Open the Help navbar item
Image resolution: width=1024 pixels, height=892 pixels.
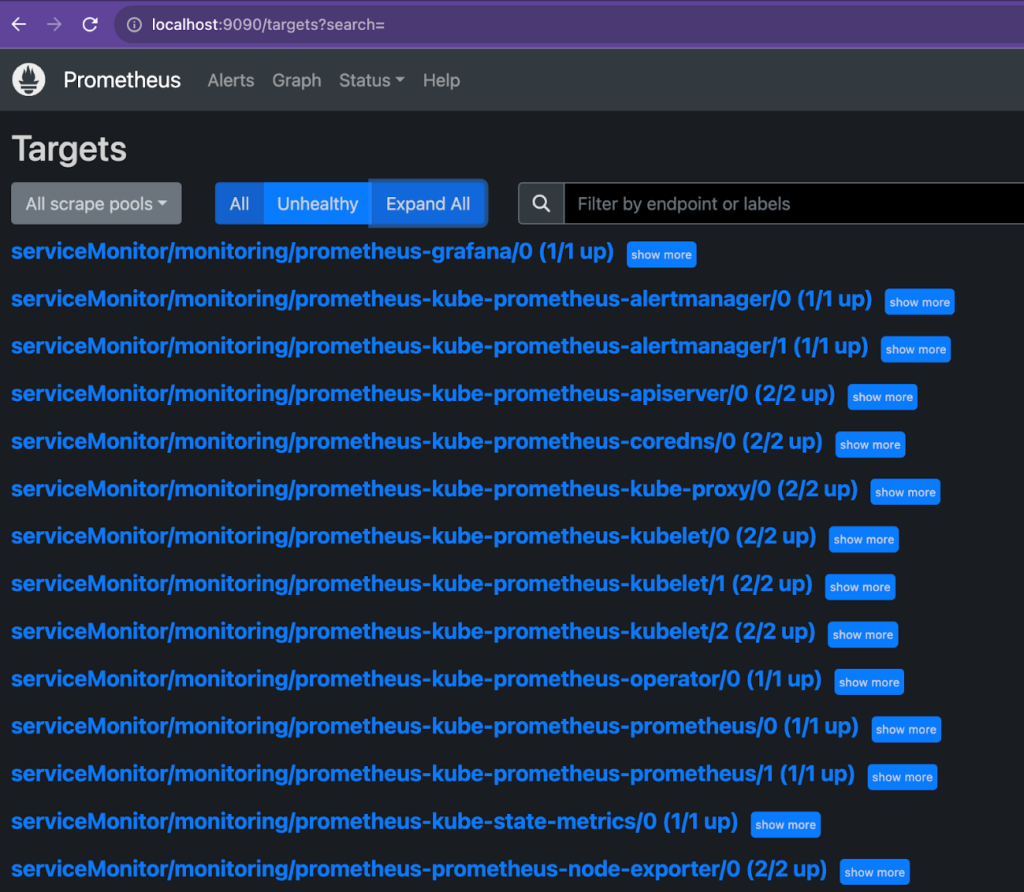(441, 80)
